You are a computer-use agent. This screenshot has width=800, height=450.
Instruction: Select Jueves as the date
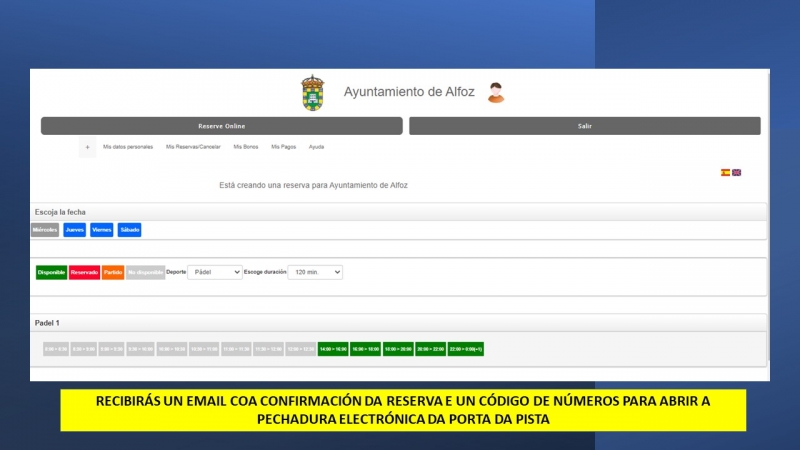tap(74, 230)
